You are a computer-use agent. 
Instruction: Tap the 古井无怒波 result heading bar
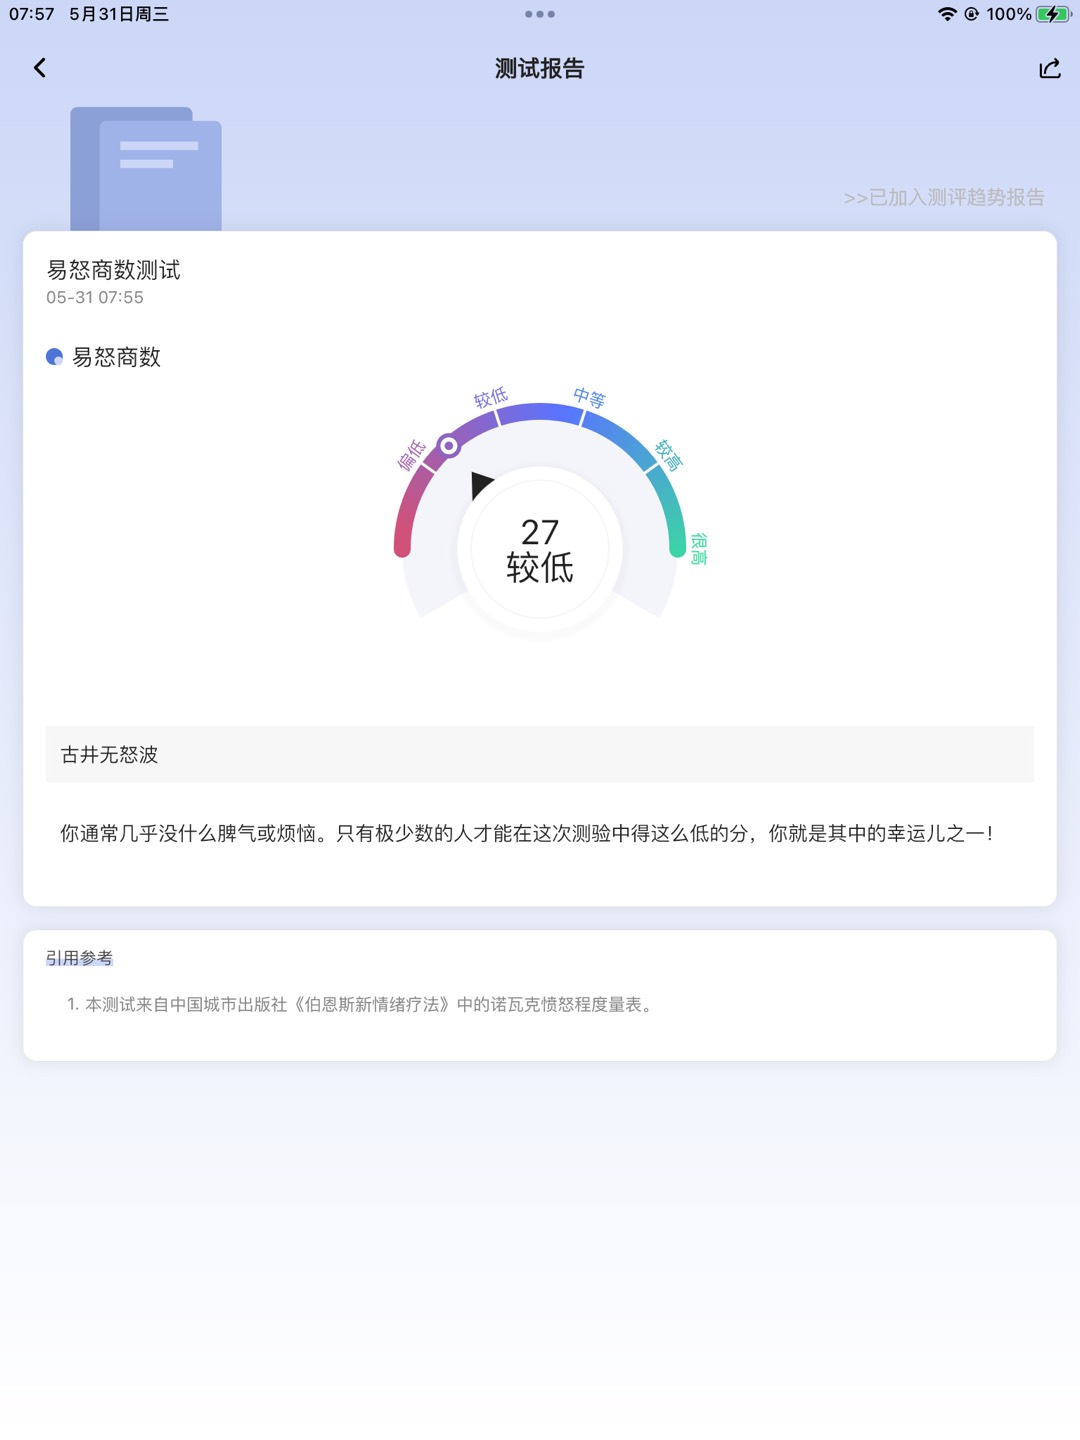(540, 754)
